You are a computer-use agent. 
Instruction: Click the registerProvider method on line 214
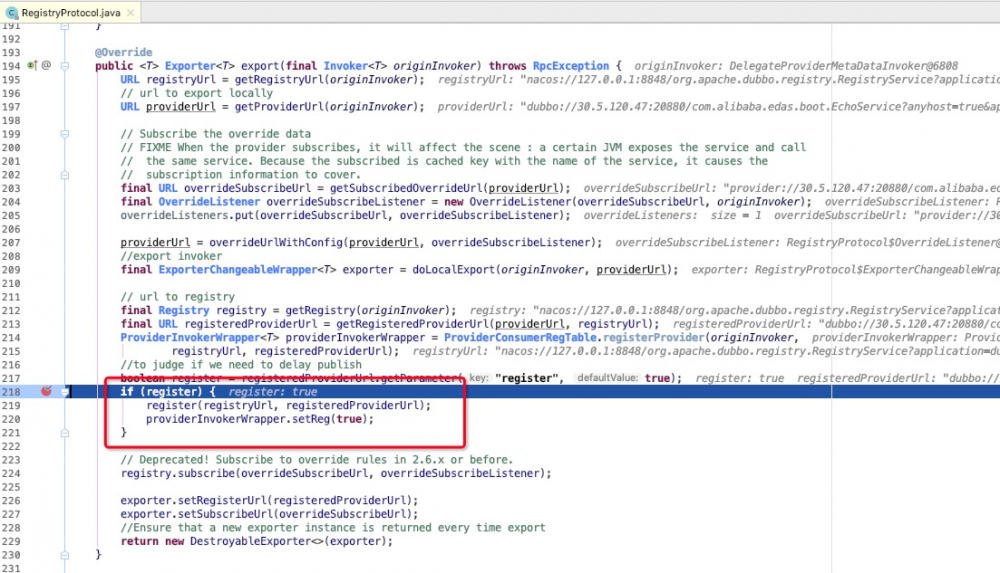[x=654, y=338]
